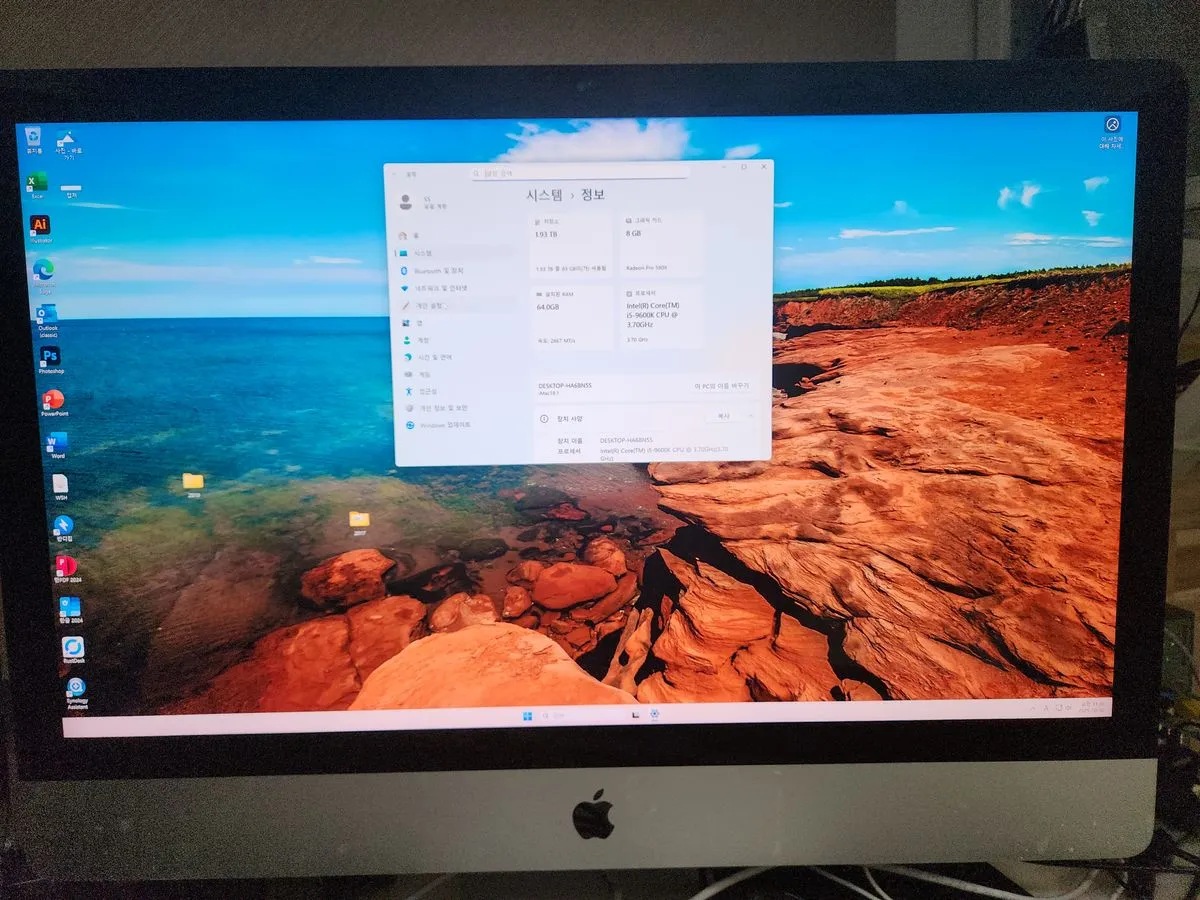Click the Excel desktop shortcut
This screenshot has height=900, width=1200.
point(36,182)
